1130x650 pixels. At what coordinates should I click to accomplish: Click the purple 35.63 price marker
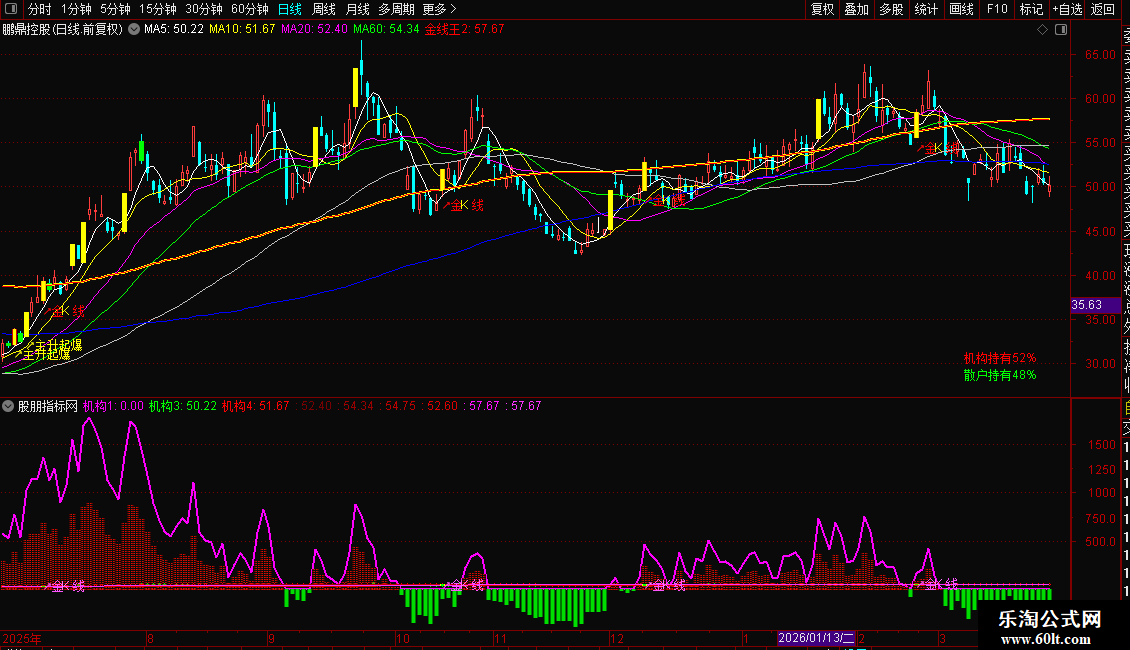coord(1086,305)
